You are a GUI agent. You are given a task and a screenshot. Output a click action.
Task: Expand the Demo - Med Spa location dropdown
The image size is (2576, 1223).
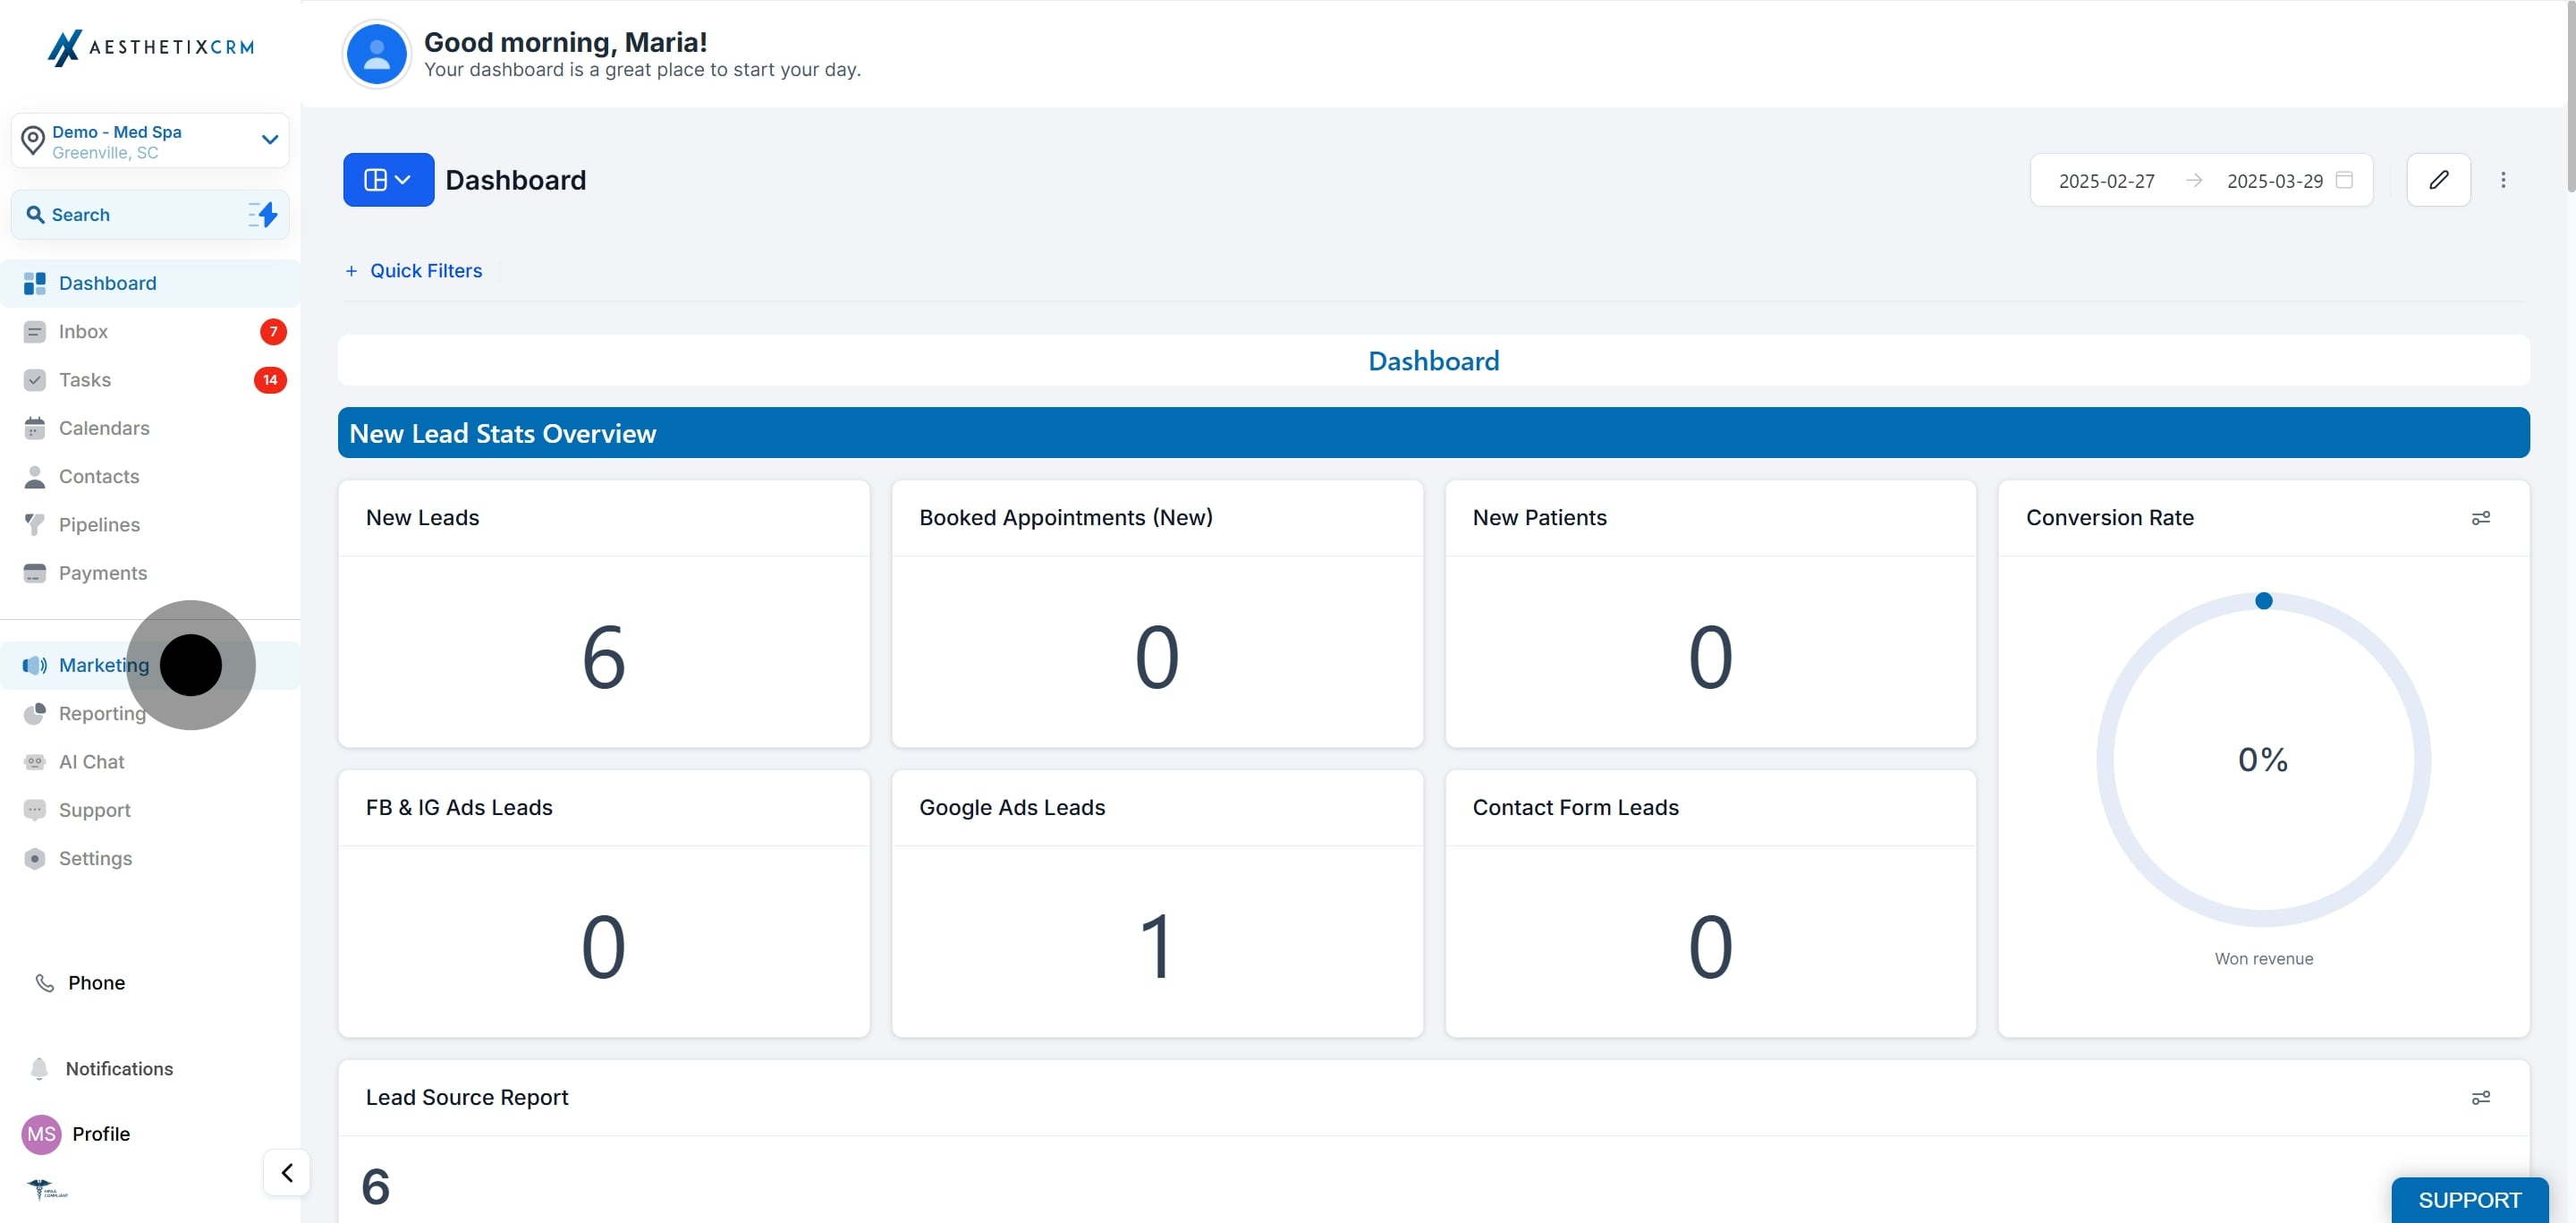tap(269, 140)
